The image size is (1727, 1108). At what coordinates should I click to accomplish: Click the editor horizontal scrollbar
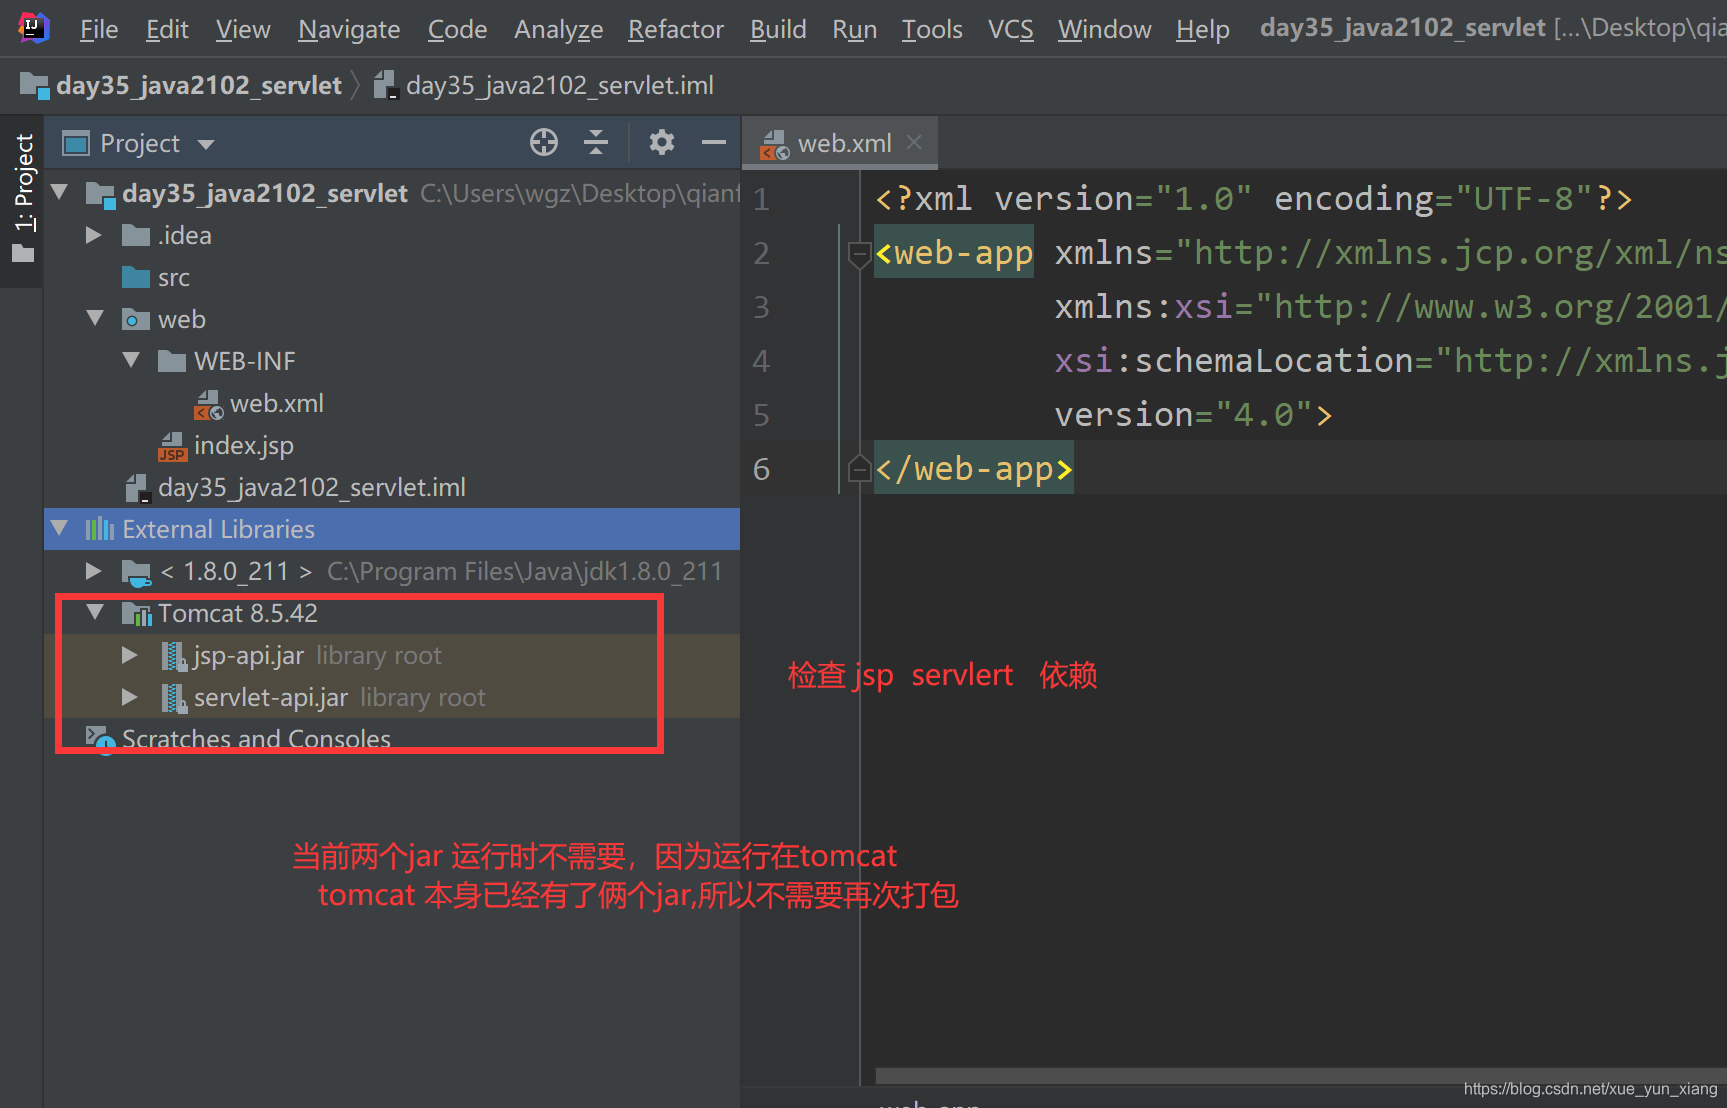1300,1076
